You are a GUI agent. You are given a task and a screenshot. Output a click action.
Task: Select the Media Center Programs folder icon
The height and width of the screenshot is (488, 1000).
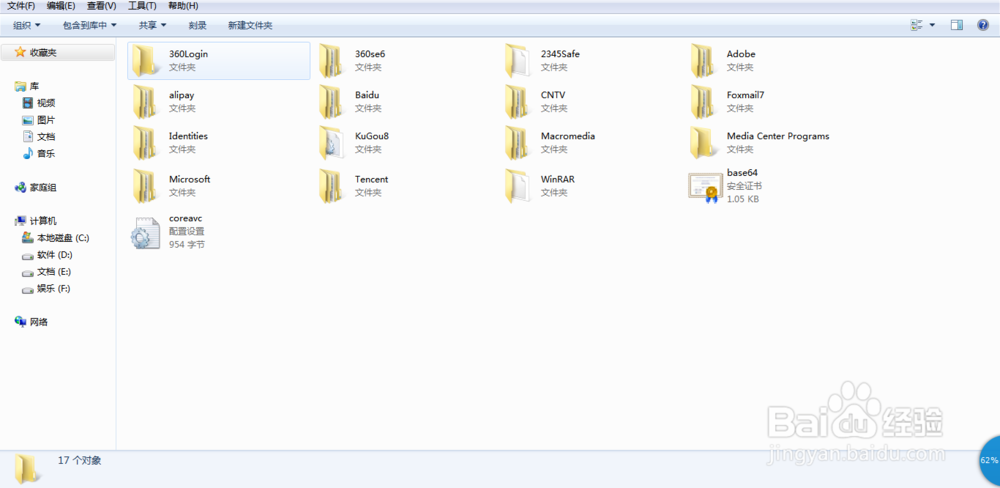tap(703, 143)
